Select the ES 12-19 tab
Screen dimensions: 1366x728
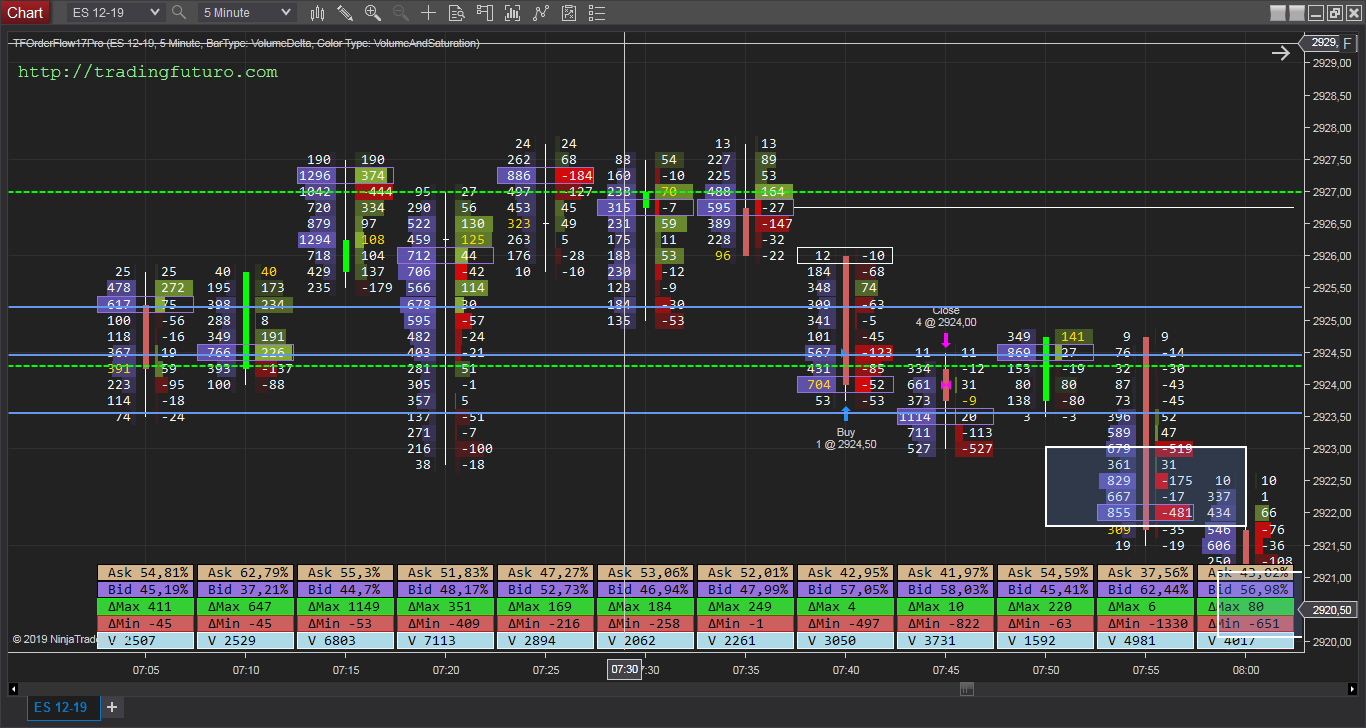[60, 707]
